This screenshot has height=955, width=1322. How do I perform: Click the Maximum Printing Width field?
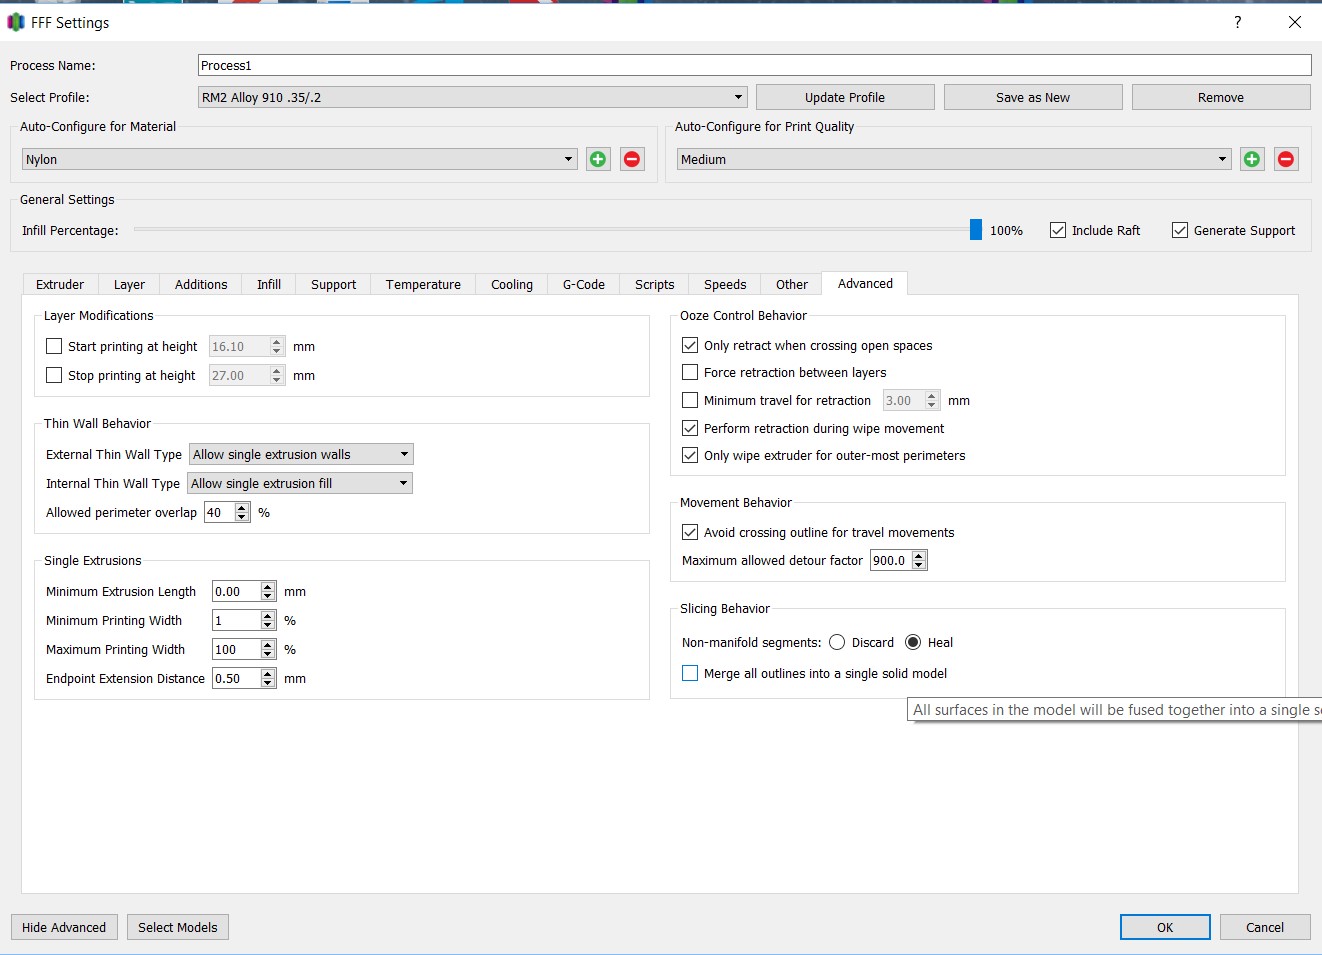pyautogui.click(x=236, y=649)
